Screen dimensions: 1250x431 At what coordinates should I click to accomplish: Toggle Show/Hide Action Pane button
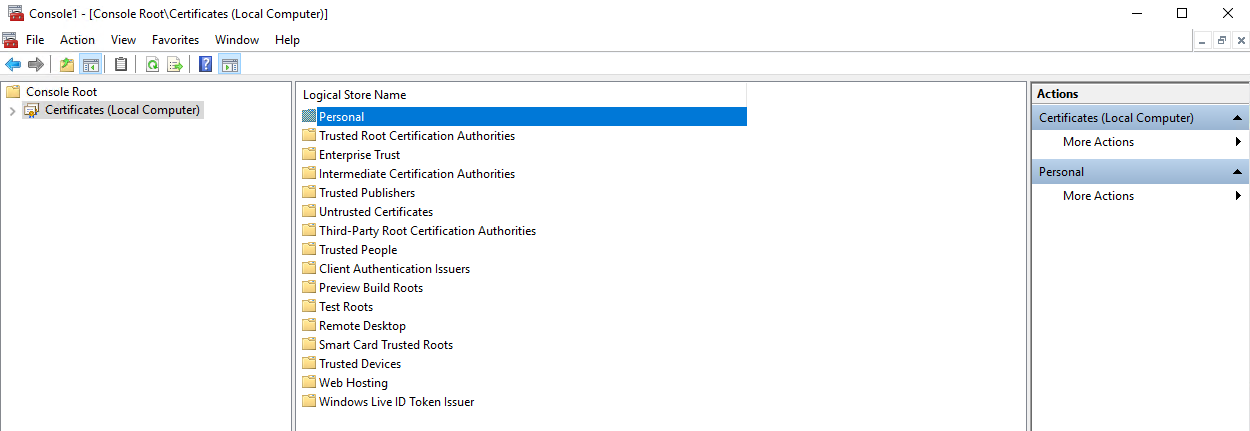click(x=229, y=65)
